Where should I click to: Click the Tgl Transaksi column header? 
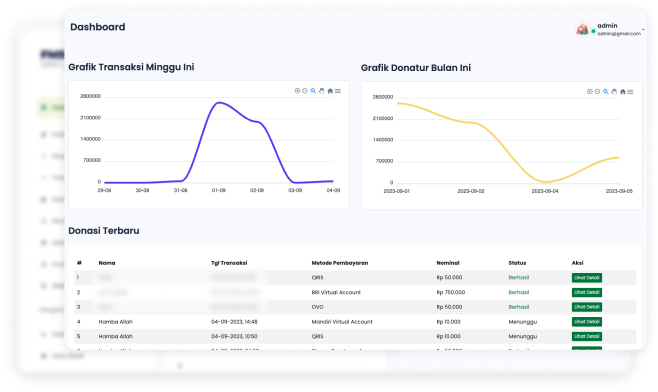click(x=229, y=263)
